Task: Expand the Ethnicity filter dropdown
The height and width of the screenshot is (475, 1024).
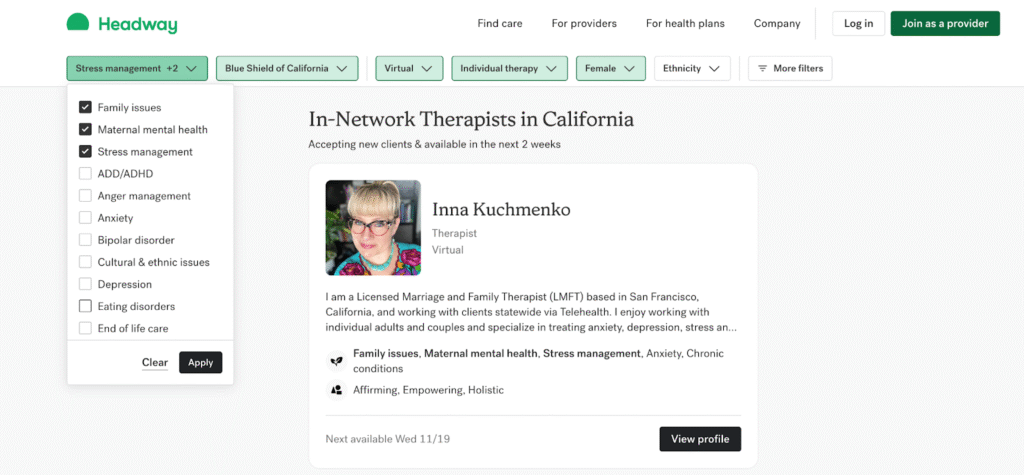Action: pos(692,68)
